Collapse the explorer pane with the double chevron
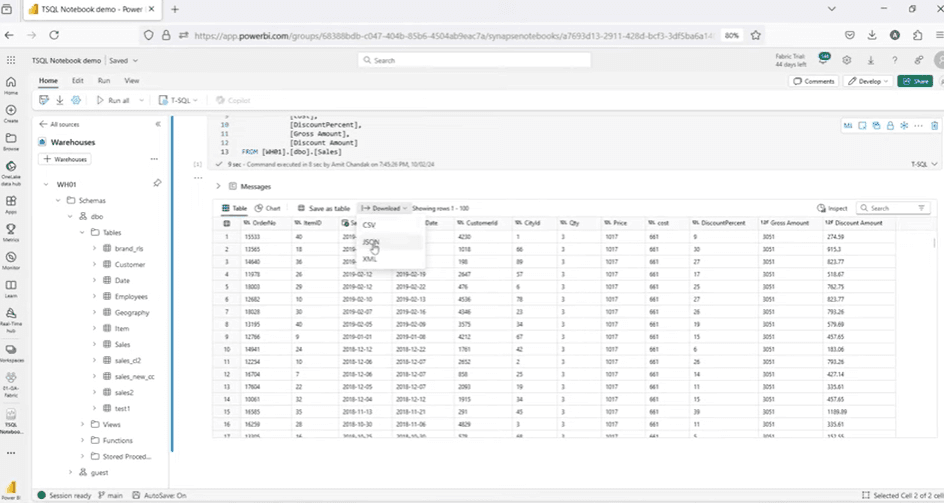Screen dimensions: 944x503 pyautogui.click(x=158, y=124)
